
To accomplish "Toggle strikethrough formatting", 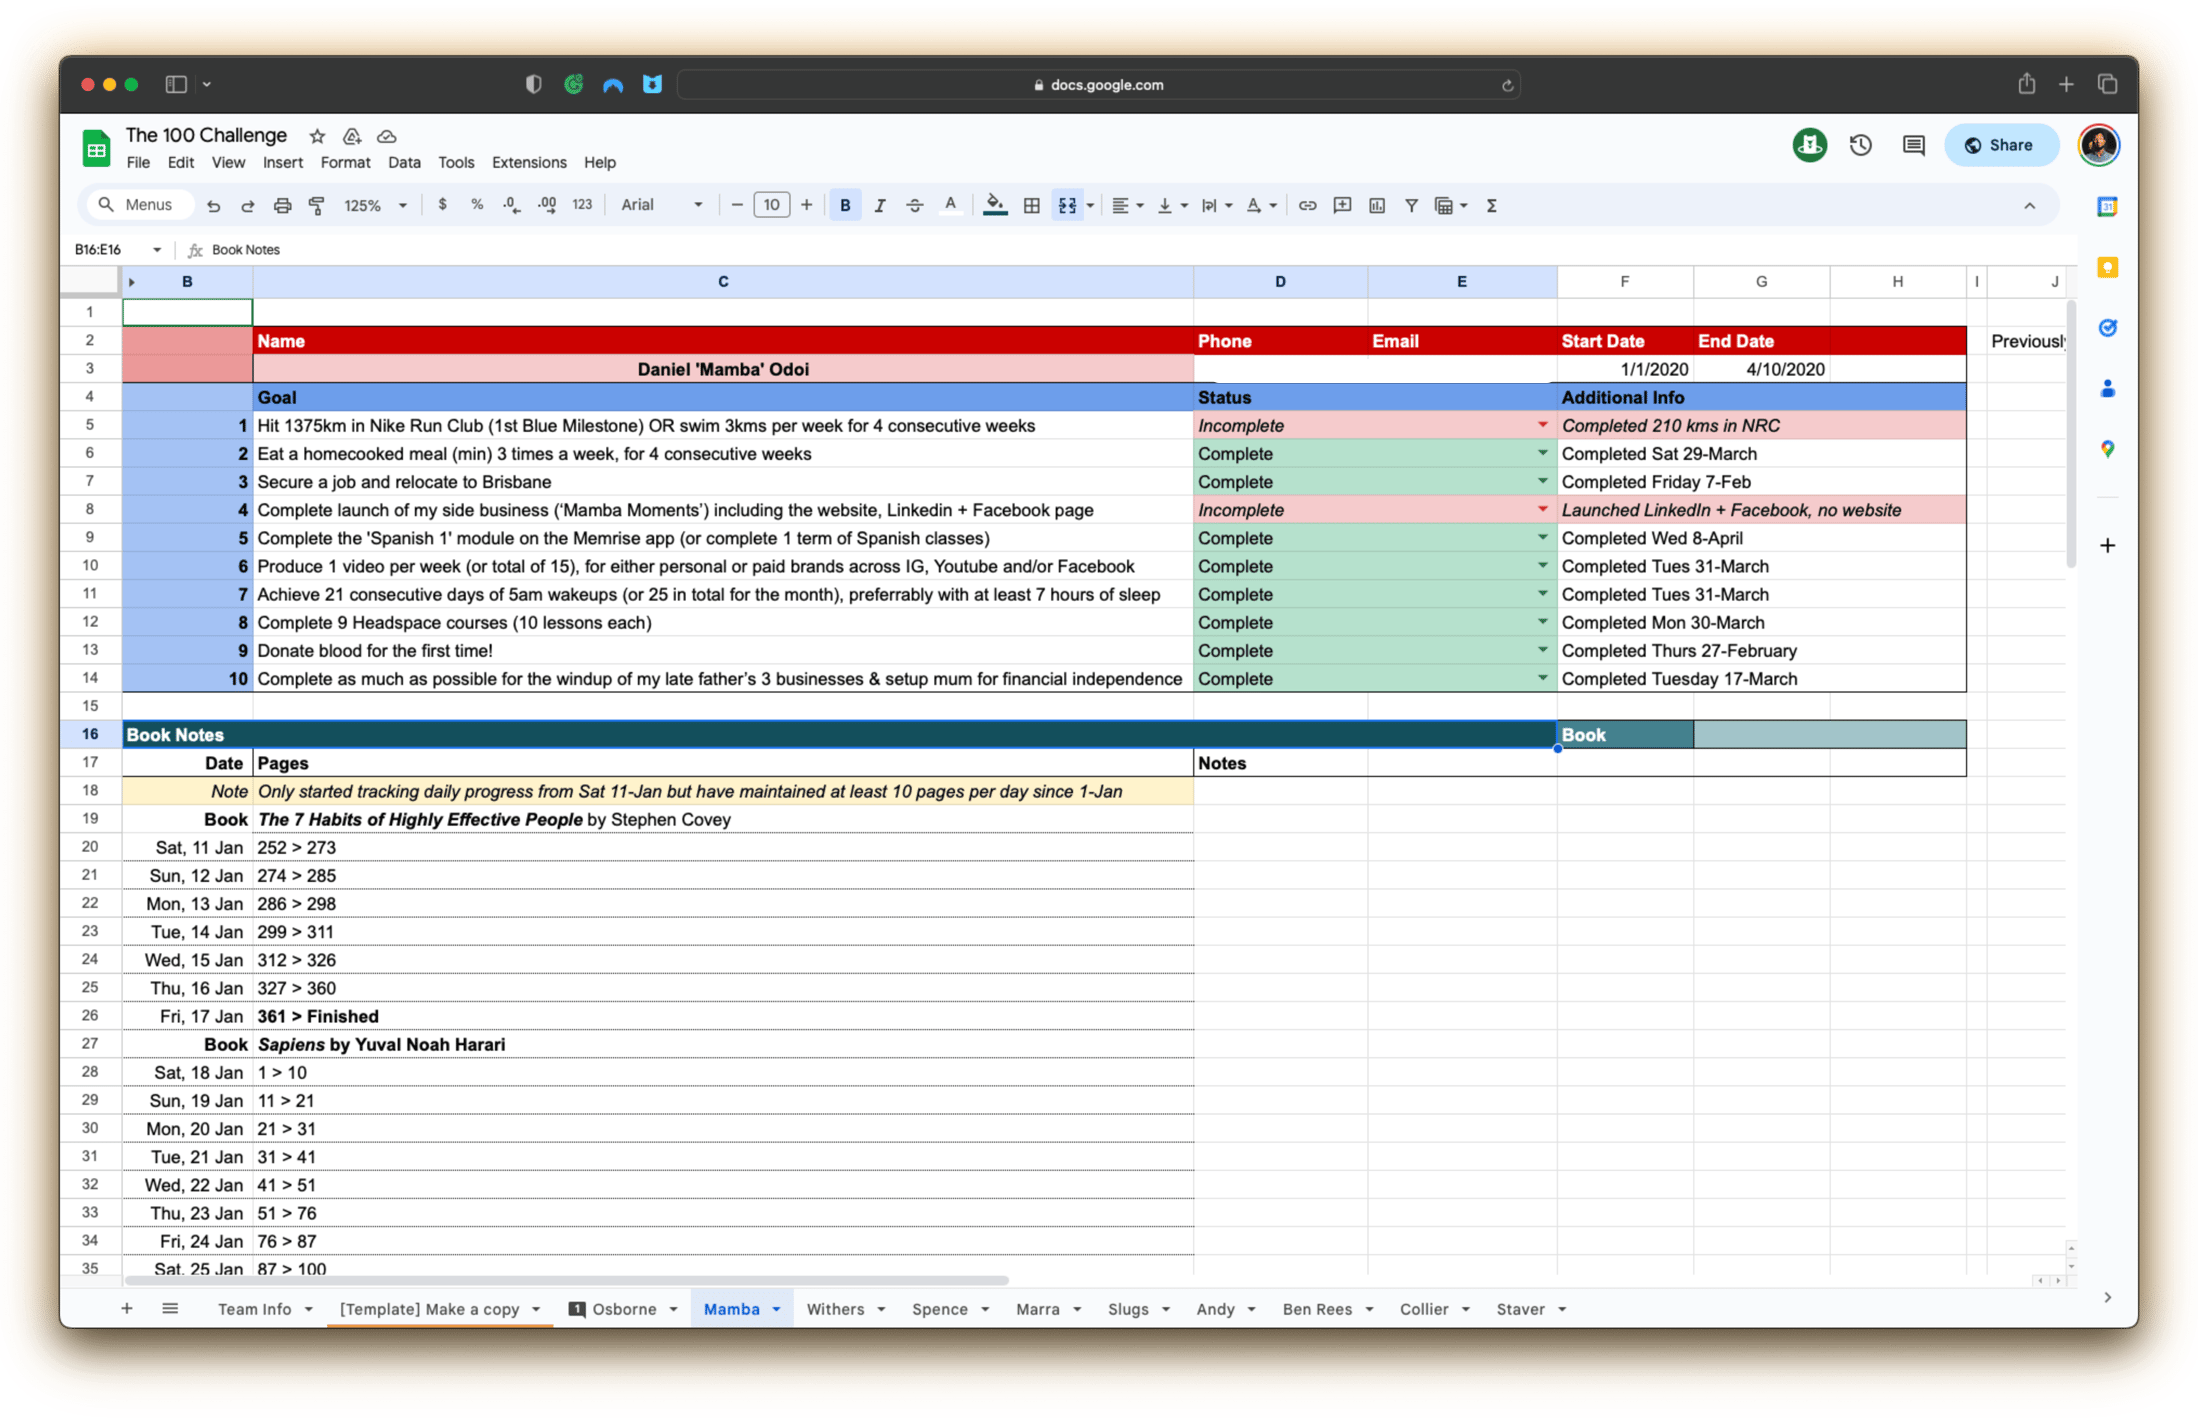I will click(x=914, y=205).
